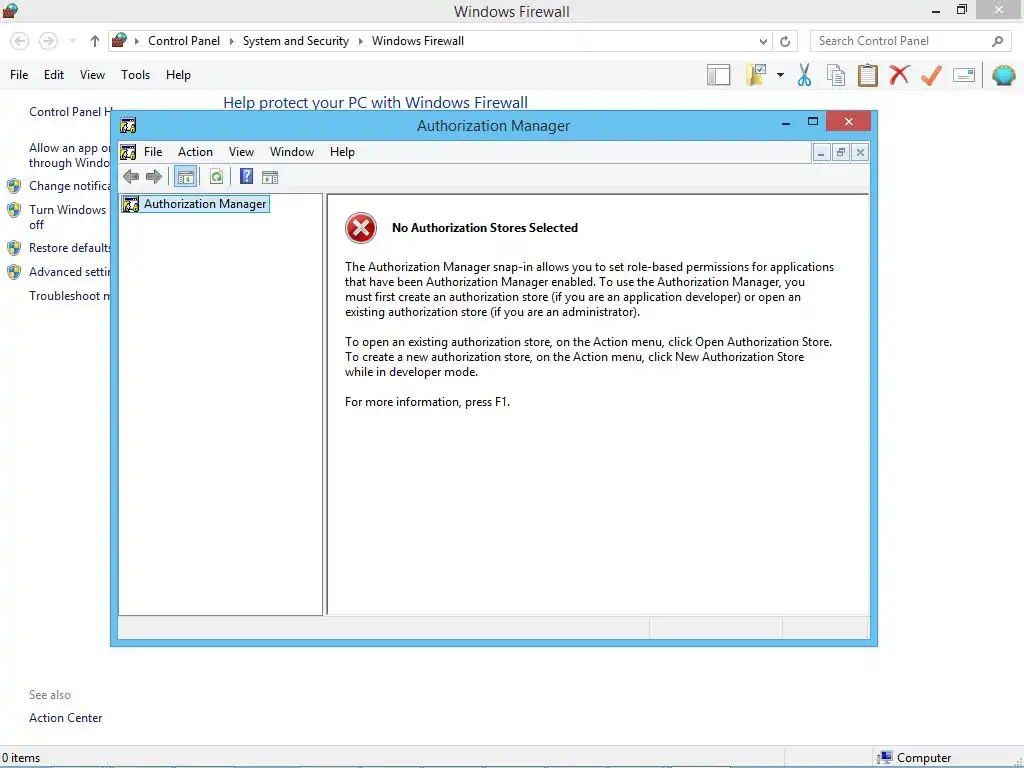Open File menu in Windows Firewall window
The height and width of the screenshot is (768, 1024).
19,75
